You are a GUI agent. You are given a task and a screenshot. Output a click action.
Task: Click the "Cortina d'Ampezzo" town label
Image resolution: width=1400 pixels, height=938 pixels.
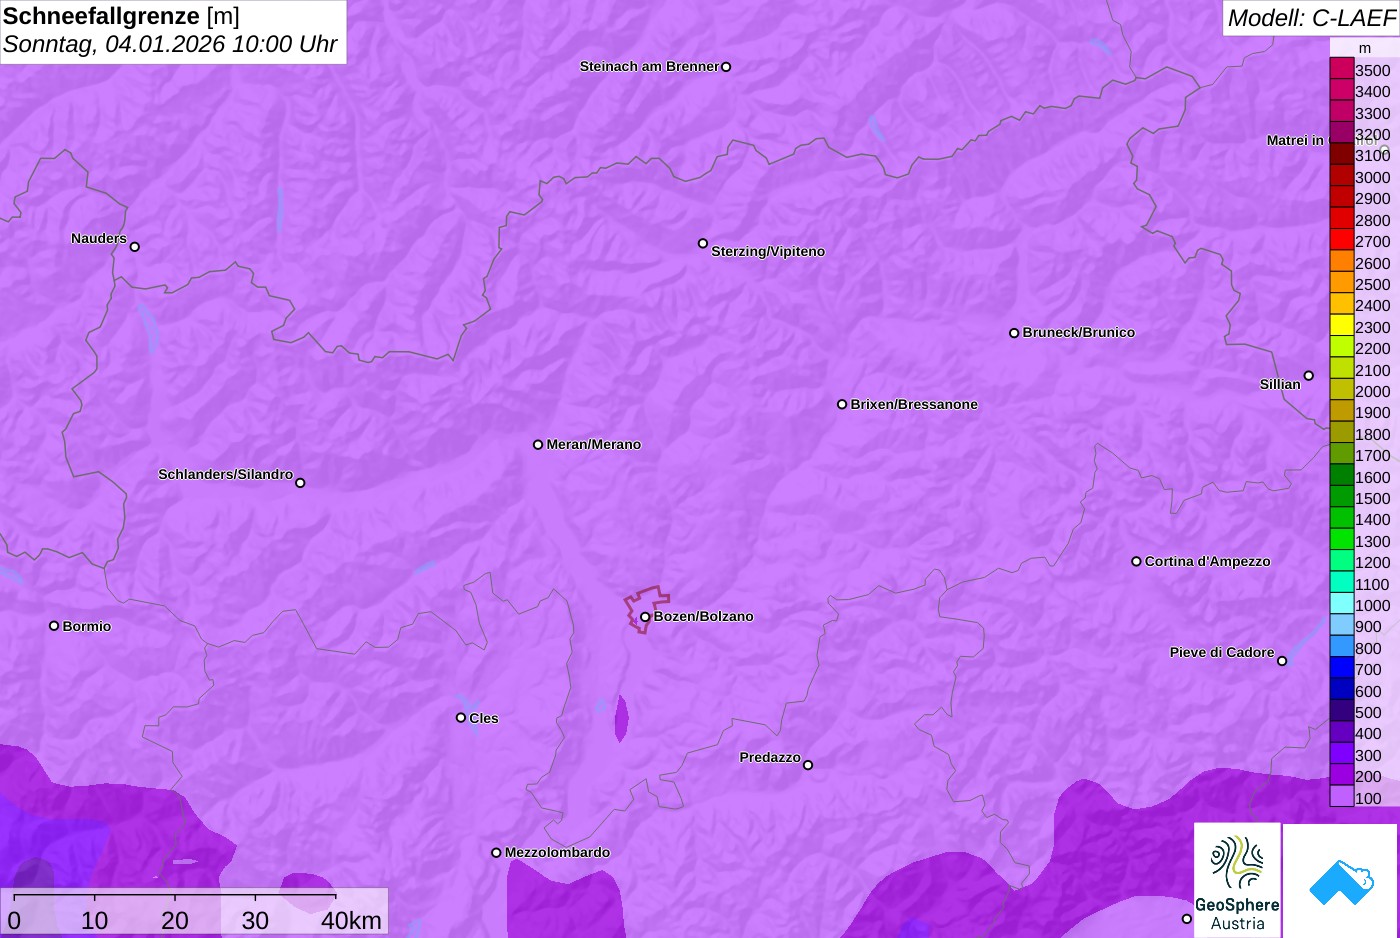(x=1208, y=562)
